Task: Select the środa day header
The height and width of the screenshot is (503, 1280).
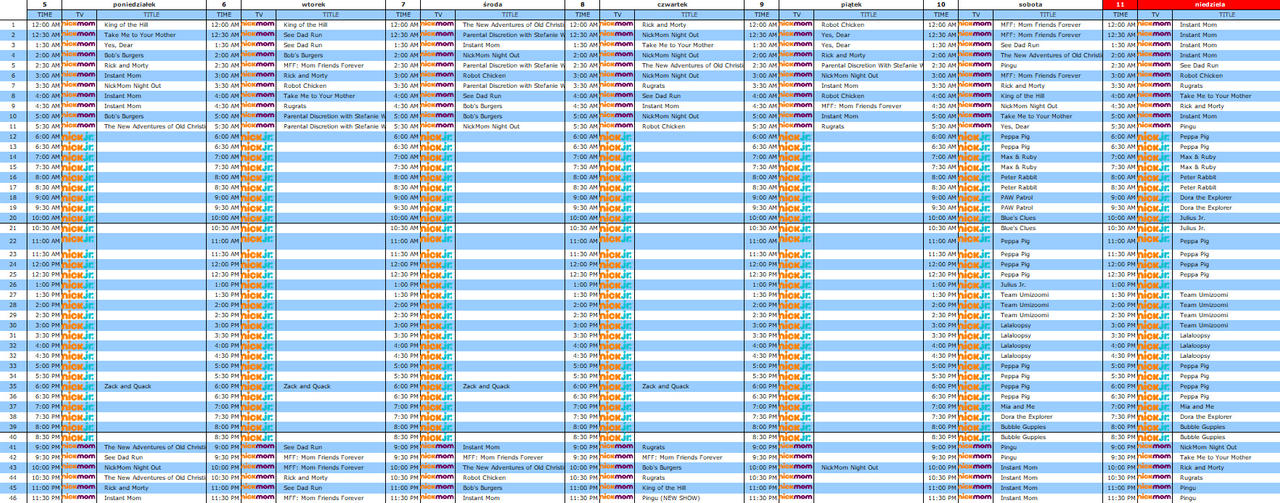Action: [492, 4]
